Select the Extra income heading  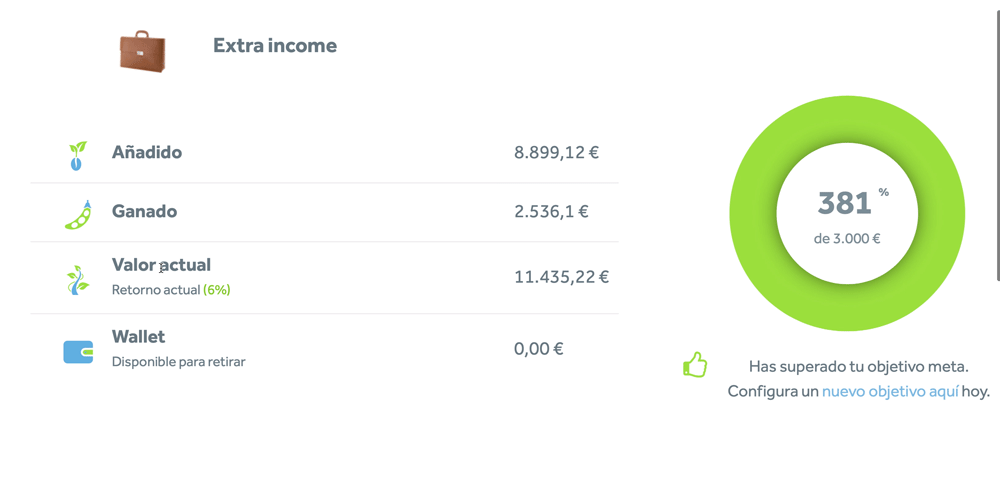pyautogui.click(x=275, y=46)
